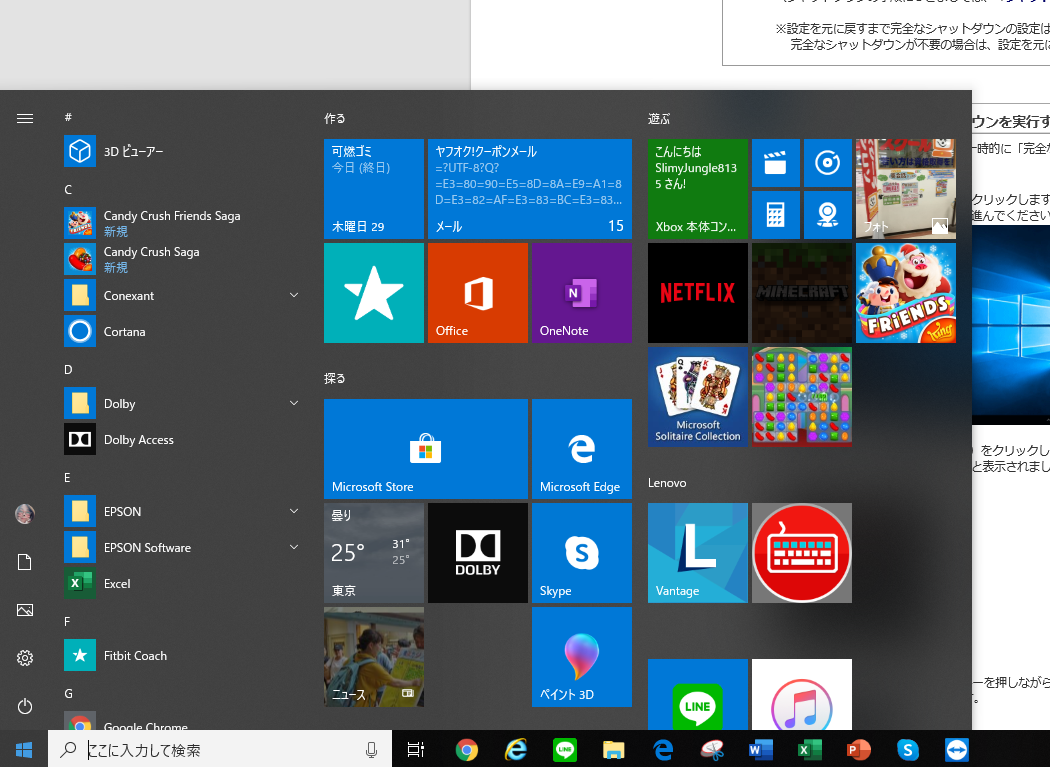Open Task View on the taskbar

pos(416,750)
